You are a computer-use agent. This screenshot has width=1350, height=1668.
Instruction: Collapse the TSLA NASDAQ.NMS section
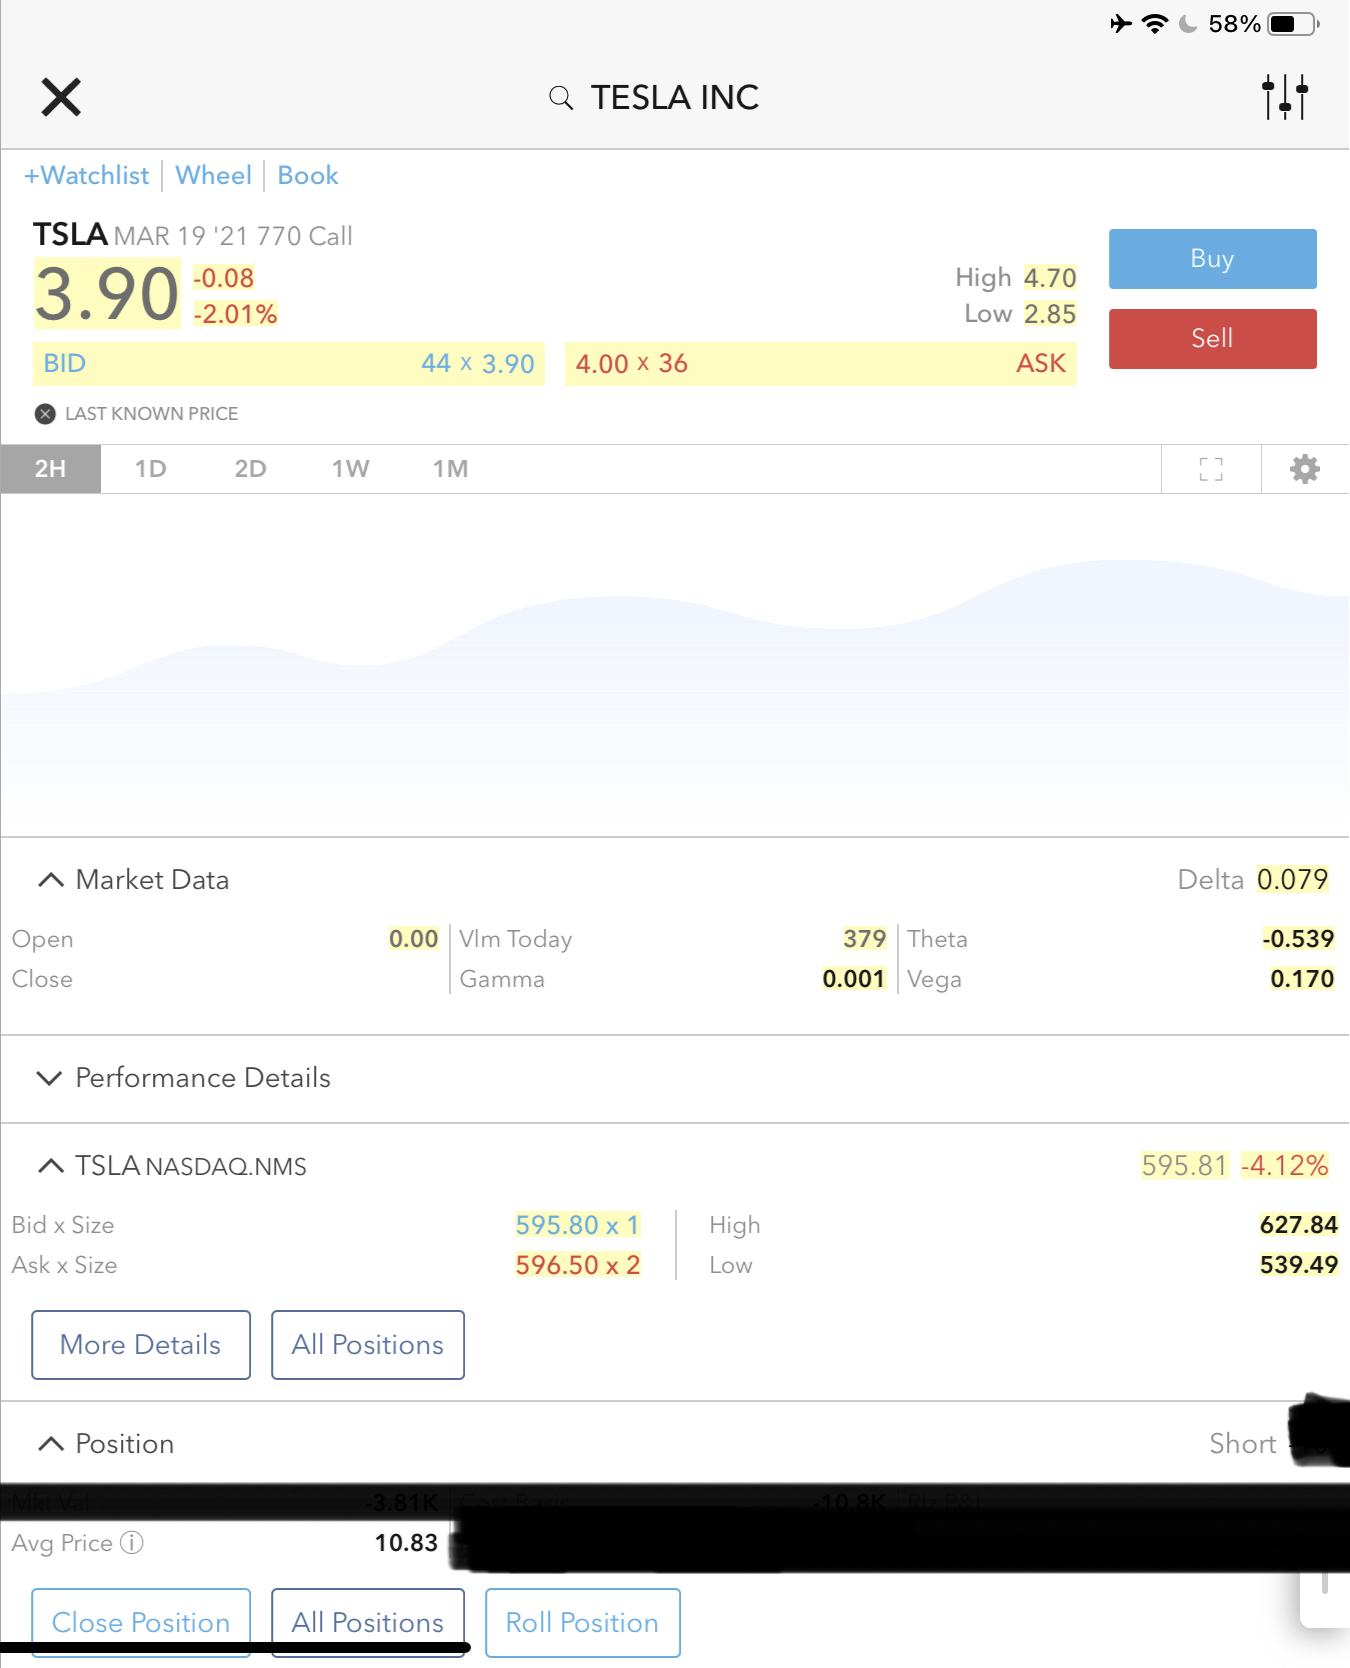(x=49, y=1166)
